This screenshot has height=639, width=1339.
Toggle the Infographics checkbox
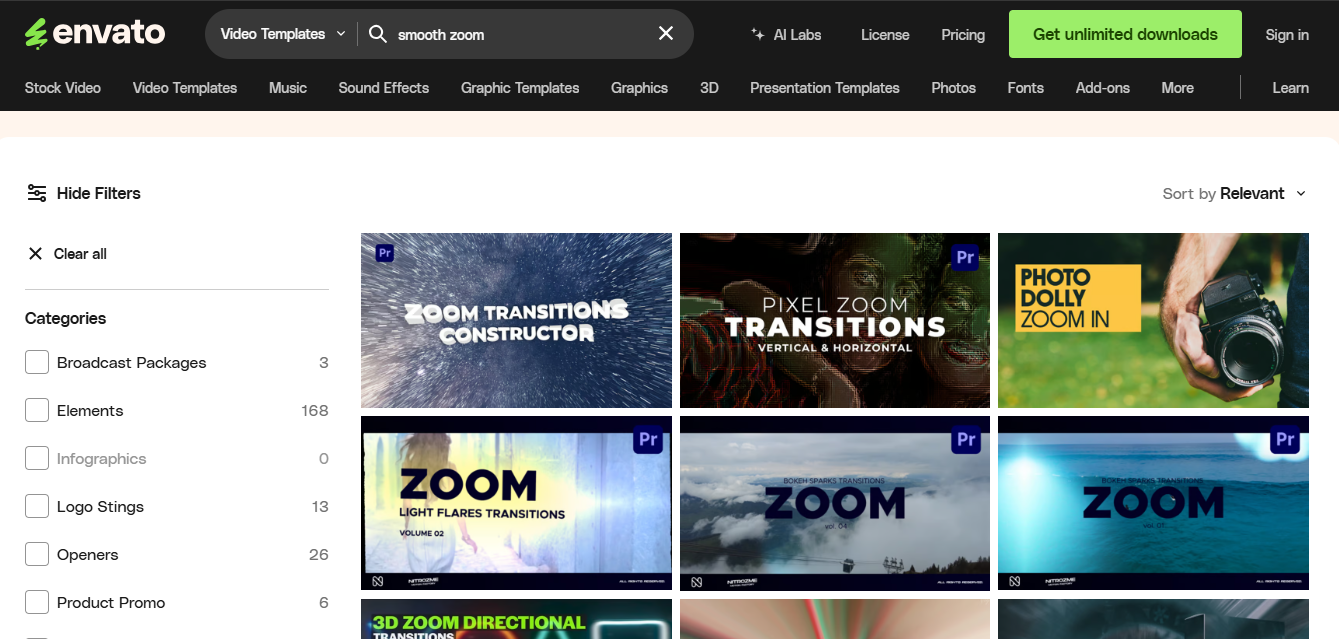(37, 458)
